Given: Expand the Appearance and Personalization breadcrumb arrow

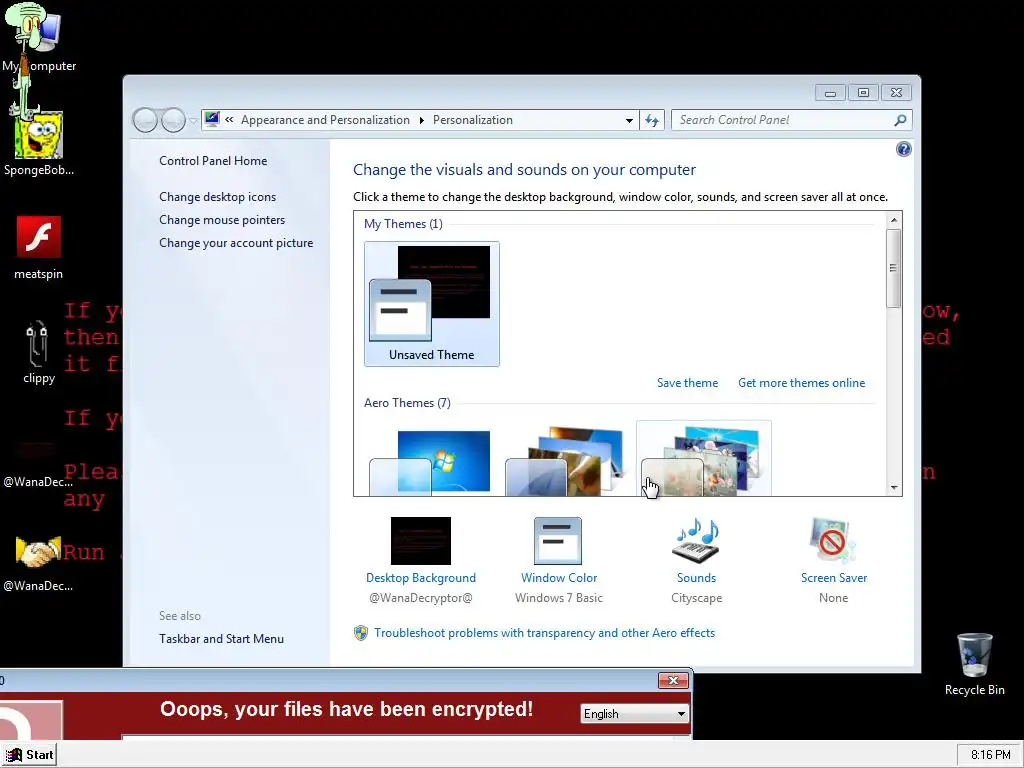Looking at the screenshot, I should pyautogui.click(x=421, y=120).
